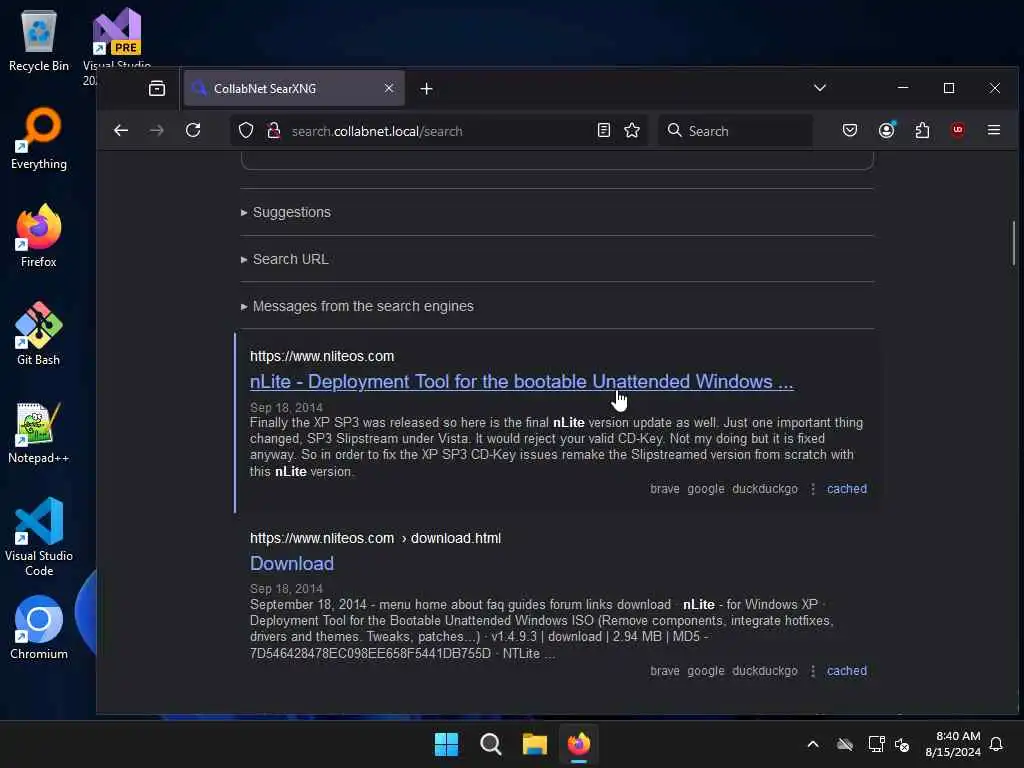Reload the current page
Screen dimensions: 1024x768
pos(193,131)
